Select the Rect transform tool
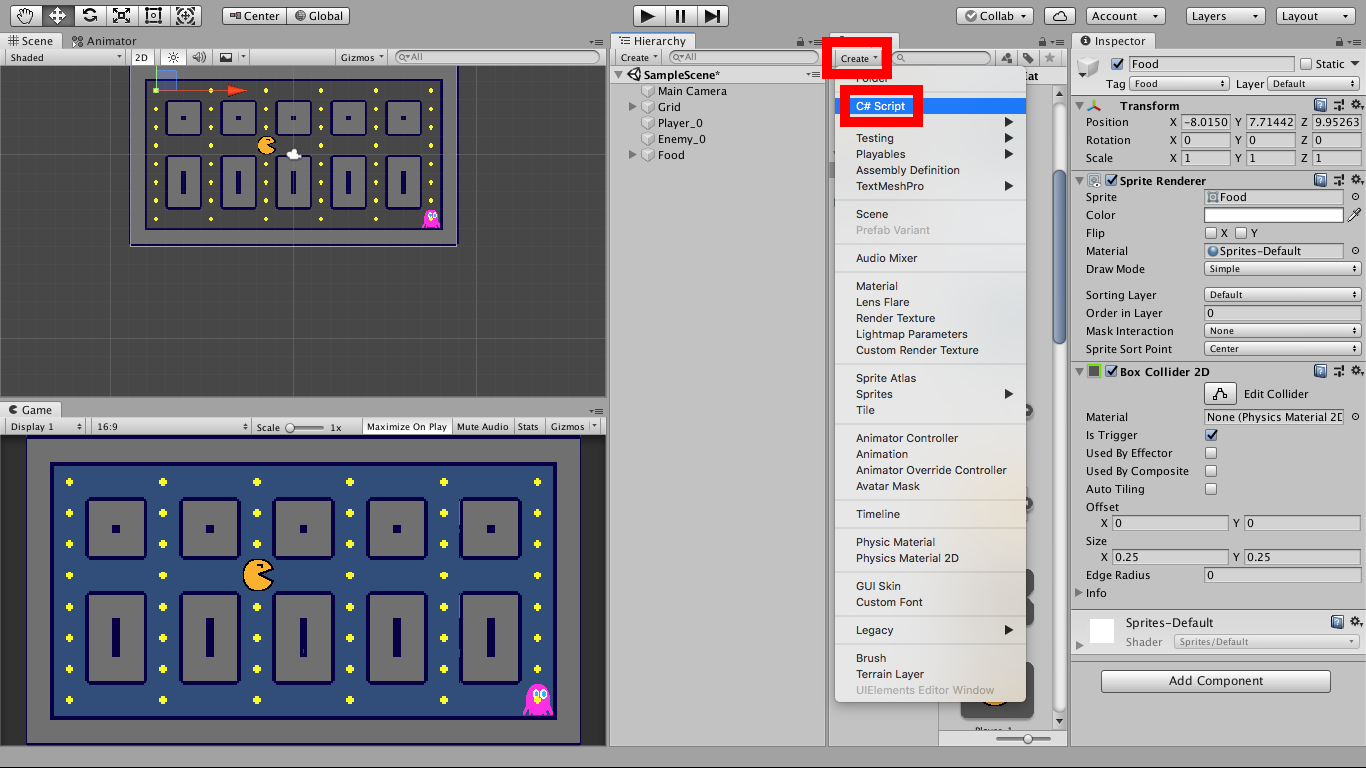Viewport: 1366px width, 768px height. pos(153,16)
